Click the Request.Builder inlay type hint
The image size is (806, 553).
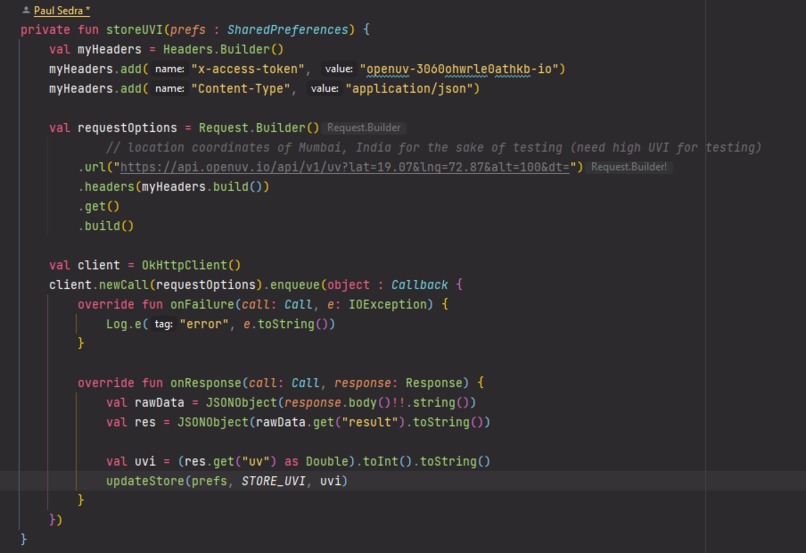[x=364, y=127]
